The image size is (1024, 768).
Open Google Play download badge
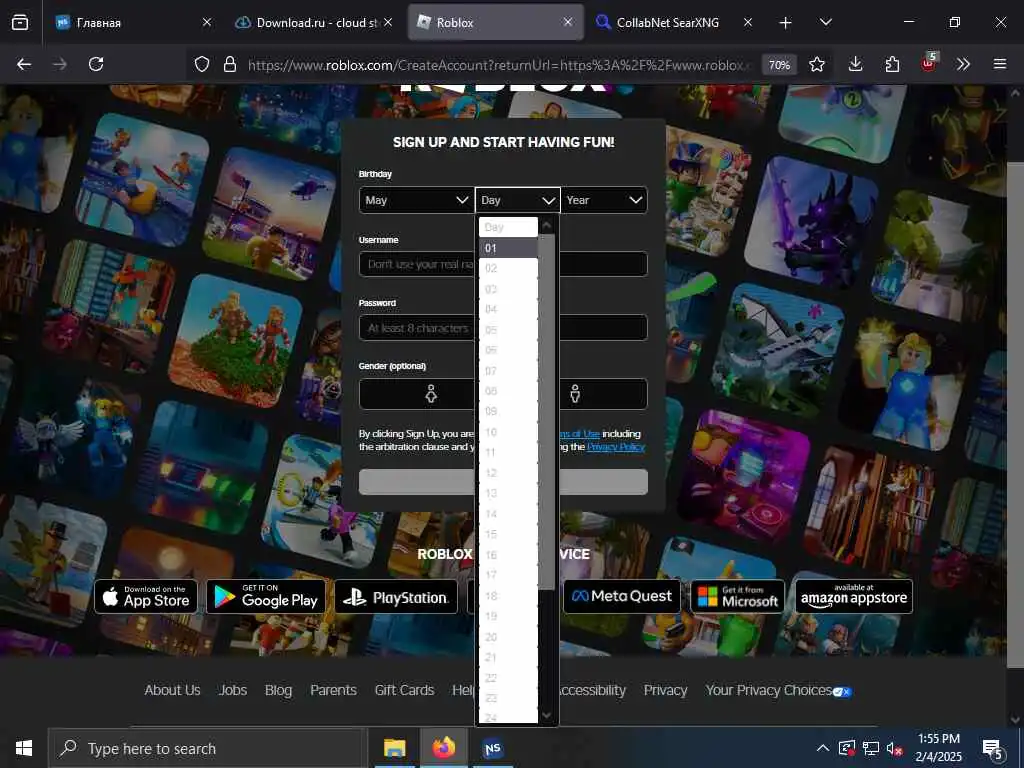[266, 596]
